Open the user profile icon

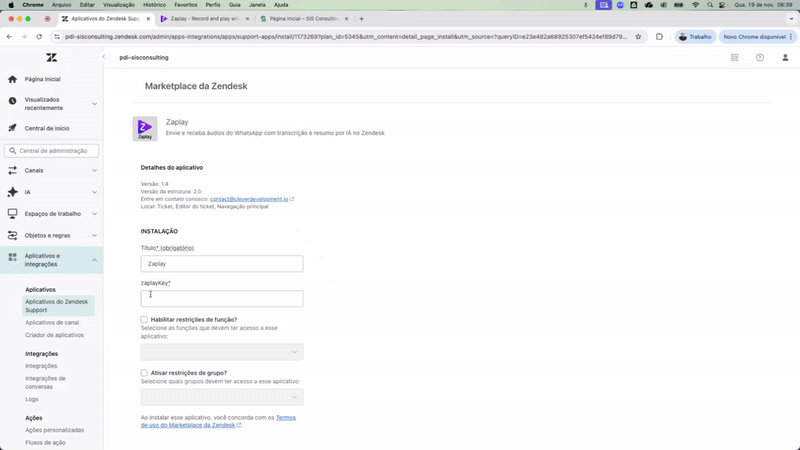pyautogui.click(x=785, y=58)
